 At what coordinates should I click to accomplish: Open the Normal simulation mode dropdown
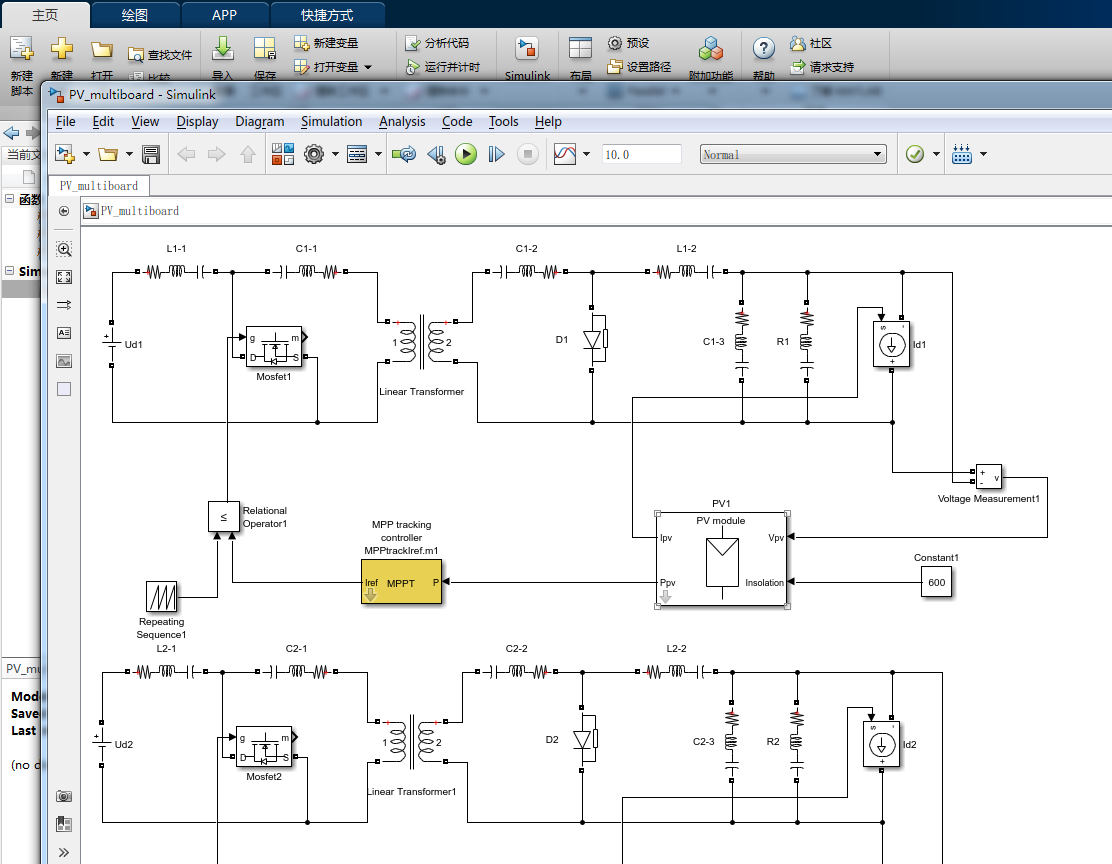[x=793, y=155]
